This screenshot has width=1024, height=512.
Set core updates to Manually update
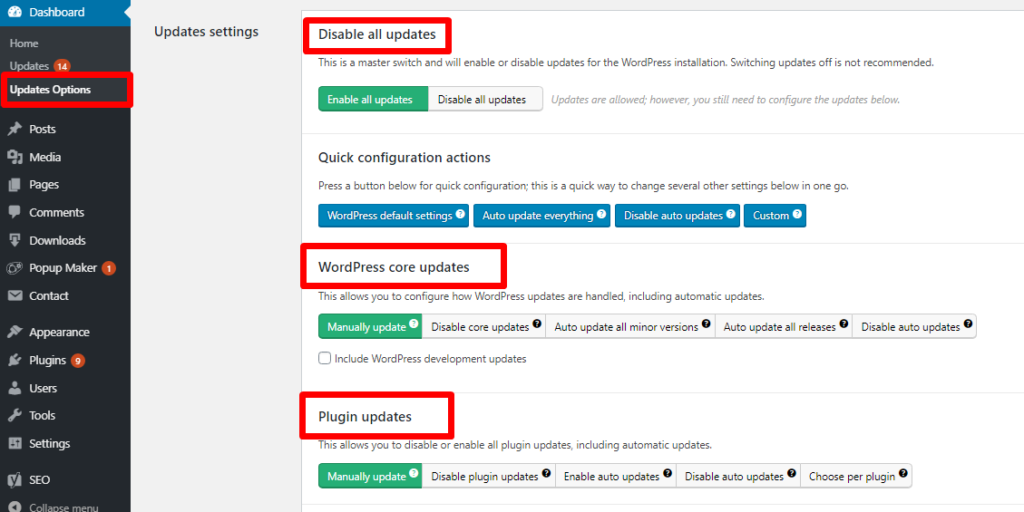pyautogui.click(x=370, y=327)
